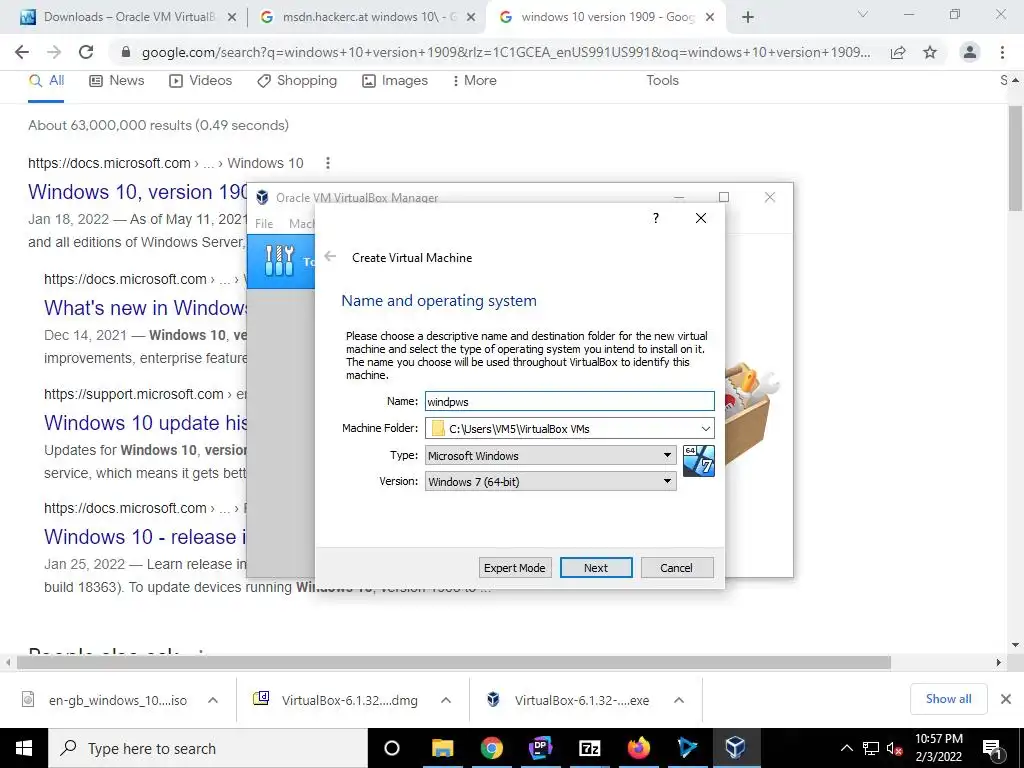1024x768 pixels.
Task: Click the share page icon in address bar
Action: [x=898, y=52]
